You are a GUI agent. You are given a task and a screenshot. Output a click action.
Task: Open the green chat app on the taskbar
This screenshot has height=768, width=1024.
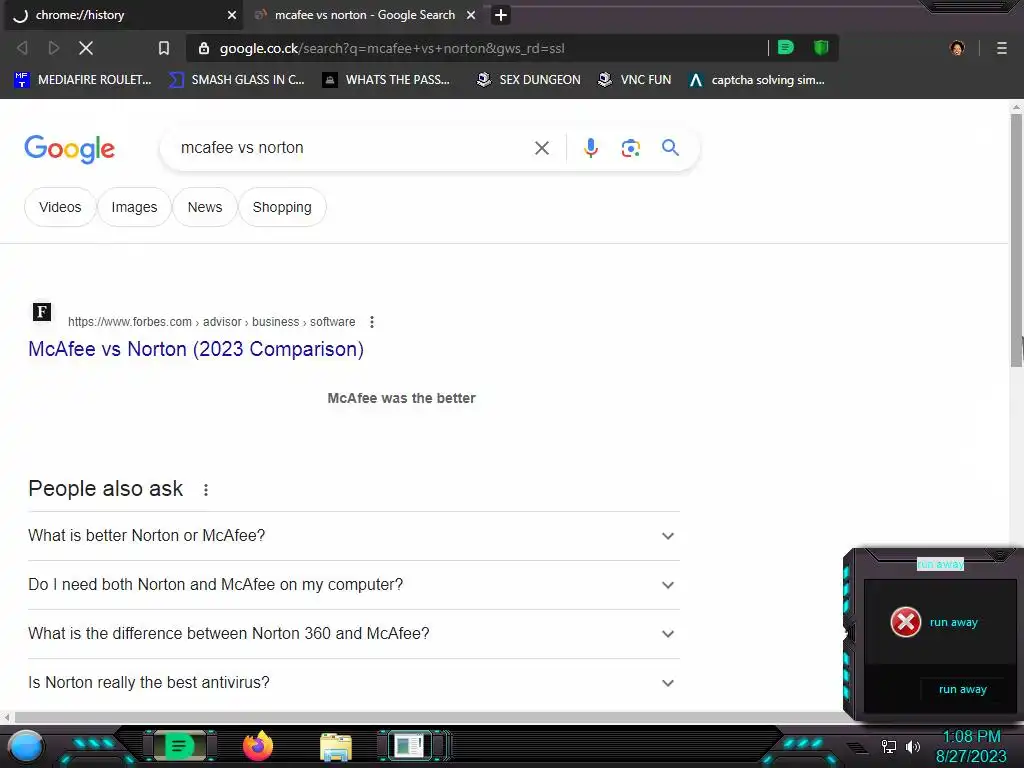click(178, 746)
